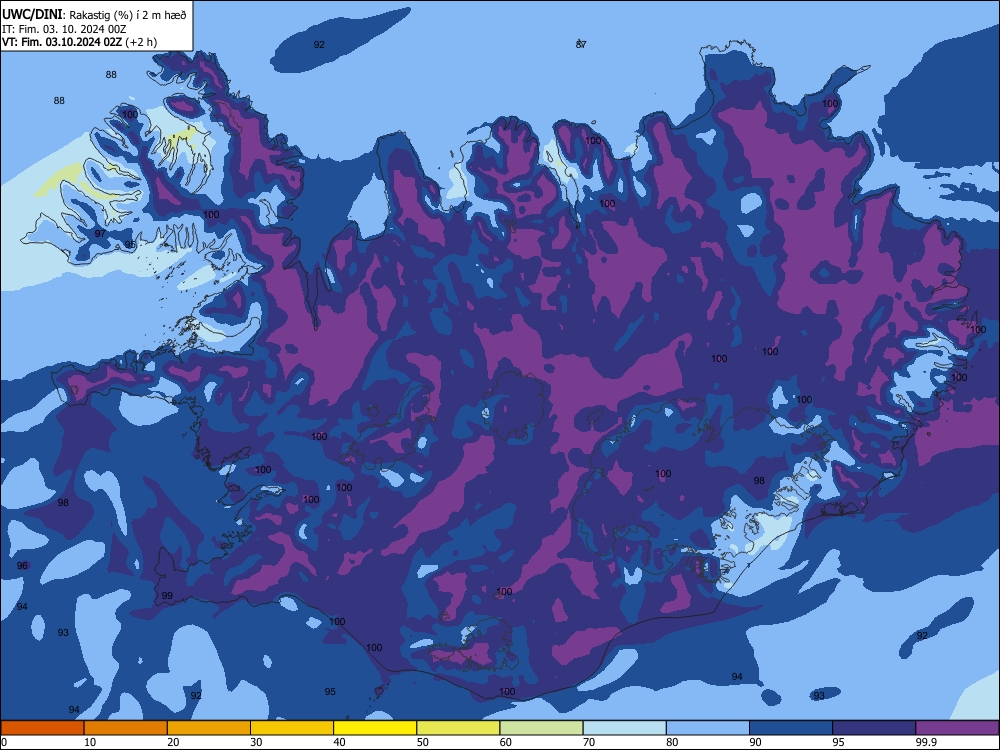This screenshot has height=750, width=1000.
Task: Click the '99' value on the southwest peninsula
Action: tap(167, 596)
